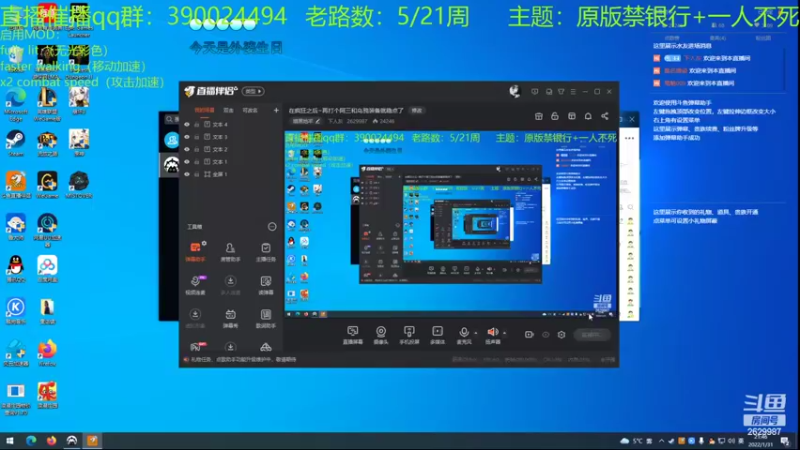Viewport: 800px width, 450px height.
Task: Open the 歌词助手 tool
Action: point(266,318)
